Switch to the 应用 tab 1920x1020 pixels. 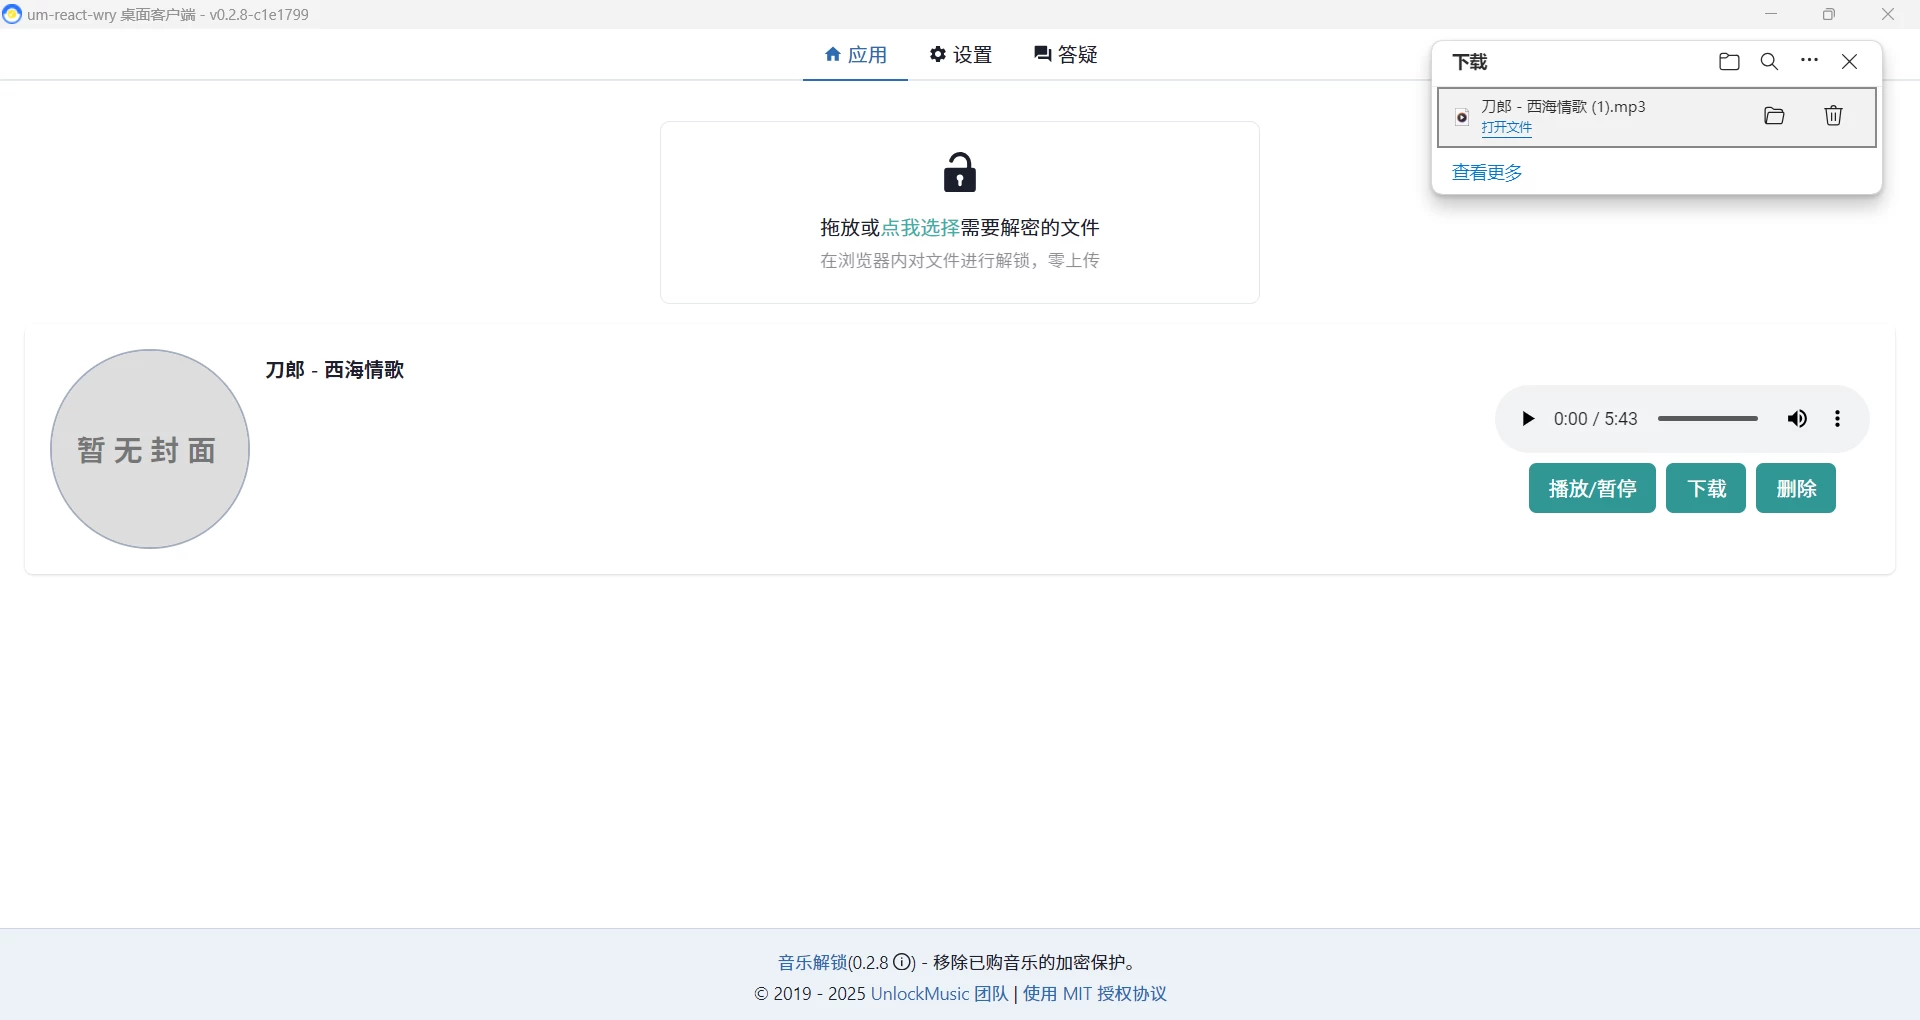pyautogui.click(x=855, y=55)
